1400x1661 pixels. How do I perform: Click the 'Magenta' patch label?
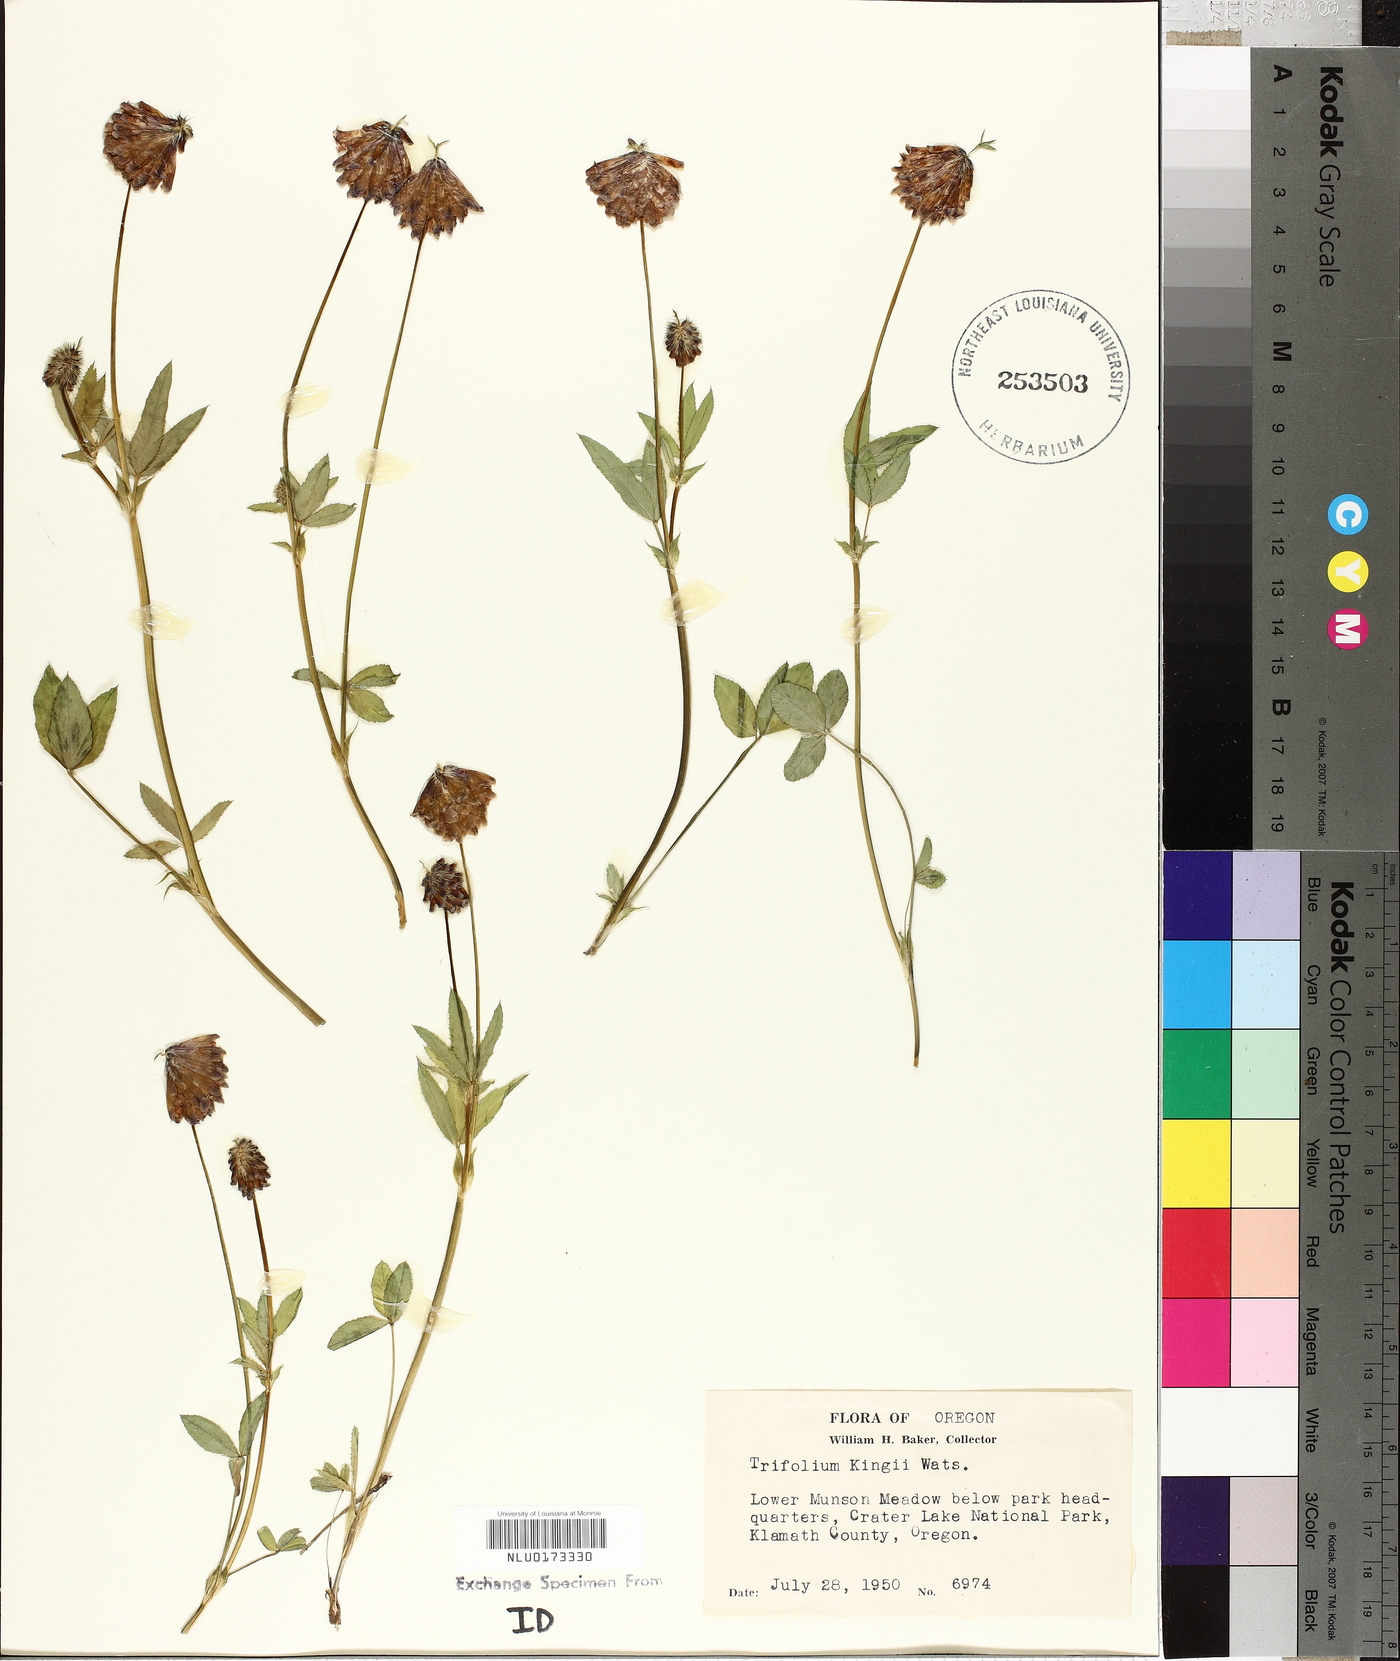pos(1312,1341)
